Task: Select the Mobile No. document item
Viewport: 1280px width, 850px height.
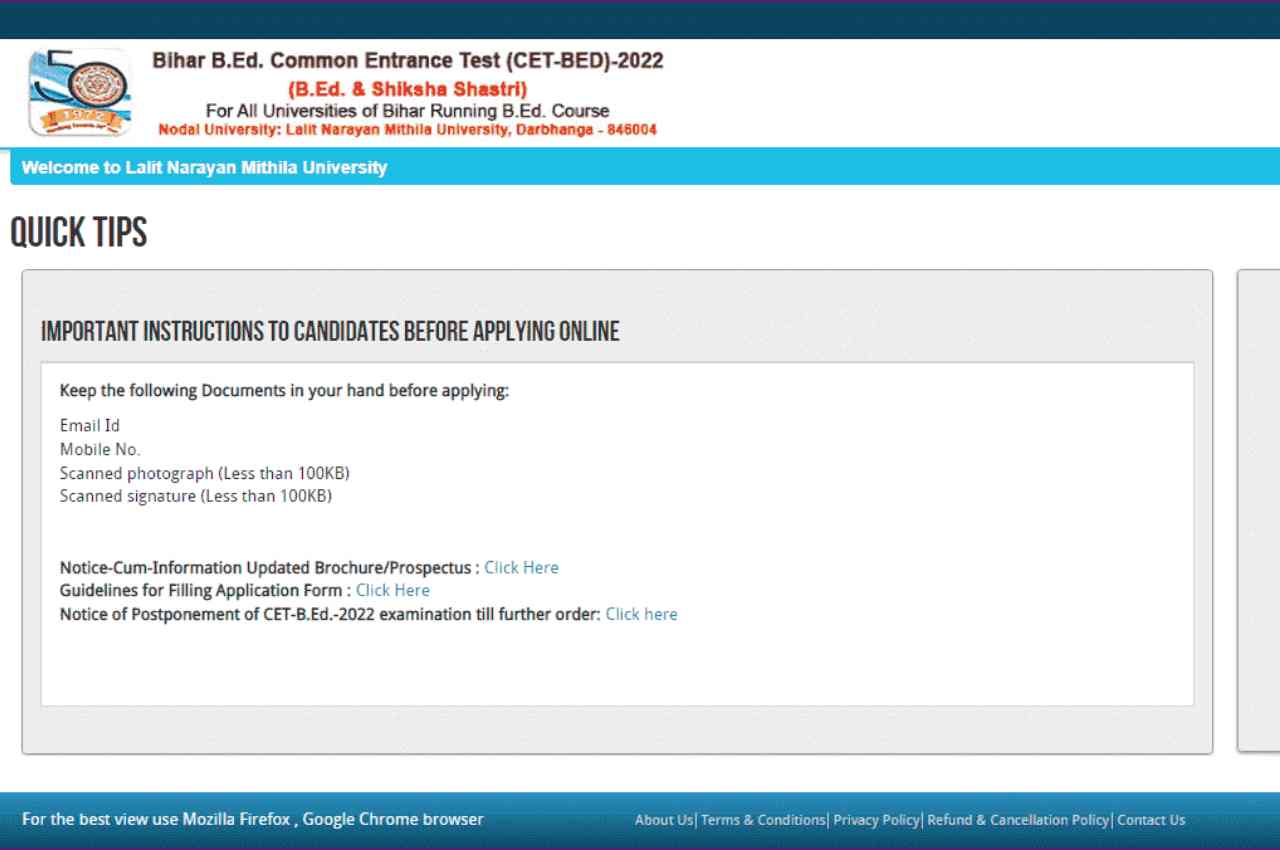Action: (x=100, y=450)
